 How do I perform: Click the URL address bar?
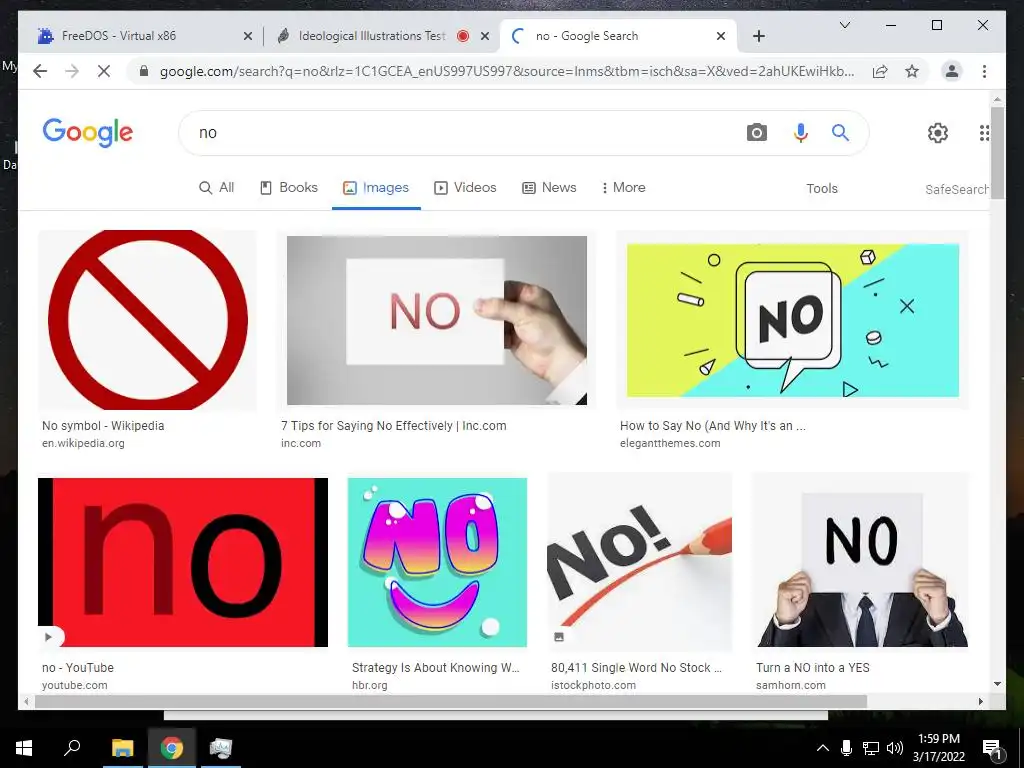click(x=506, y=71)
